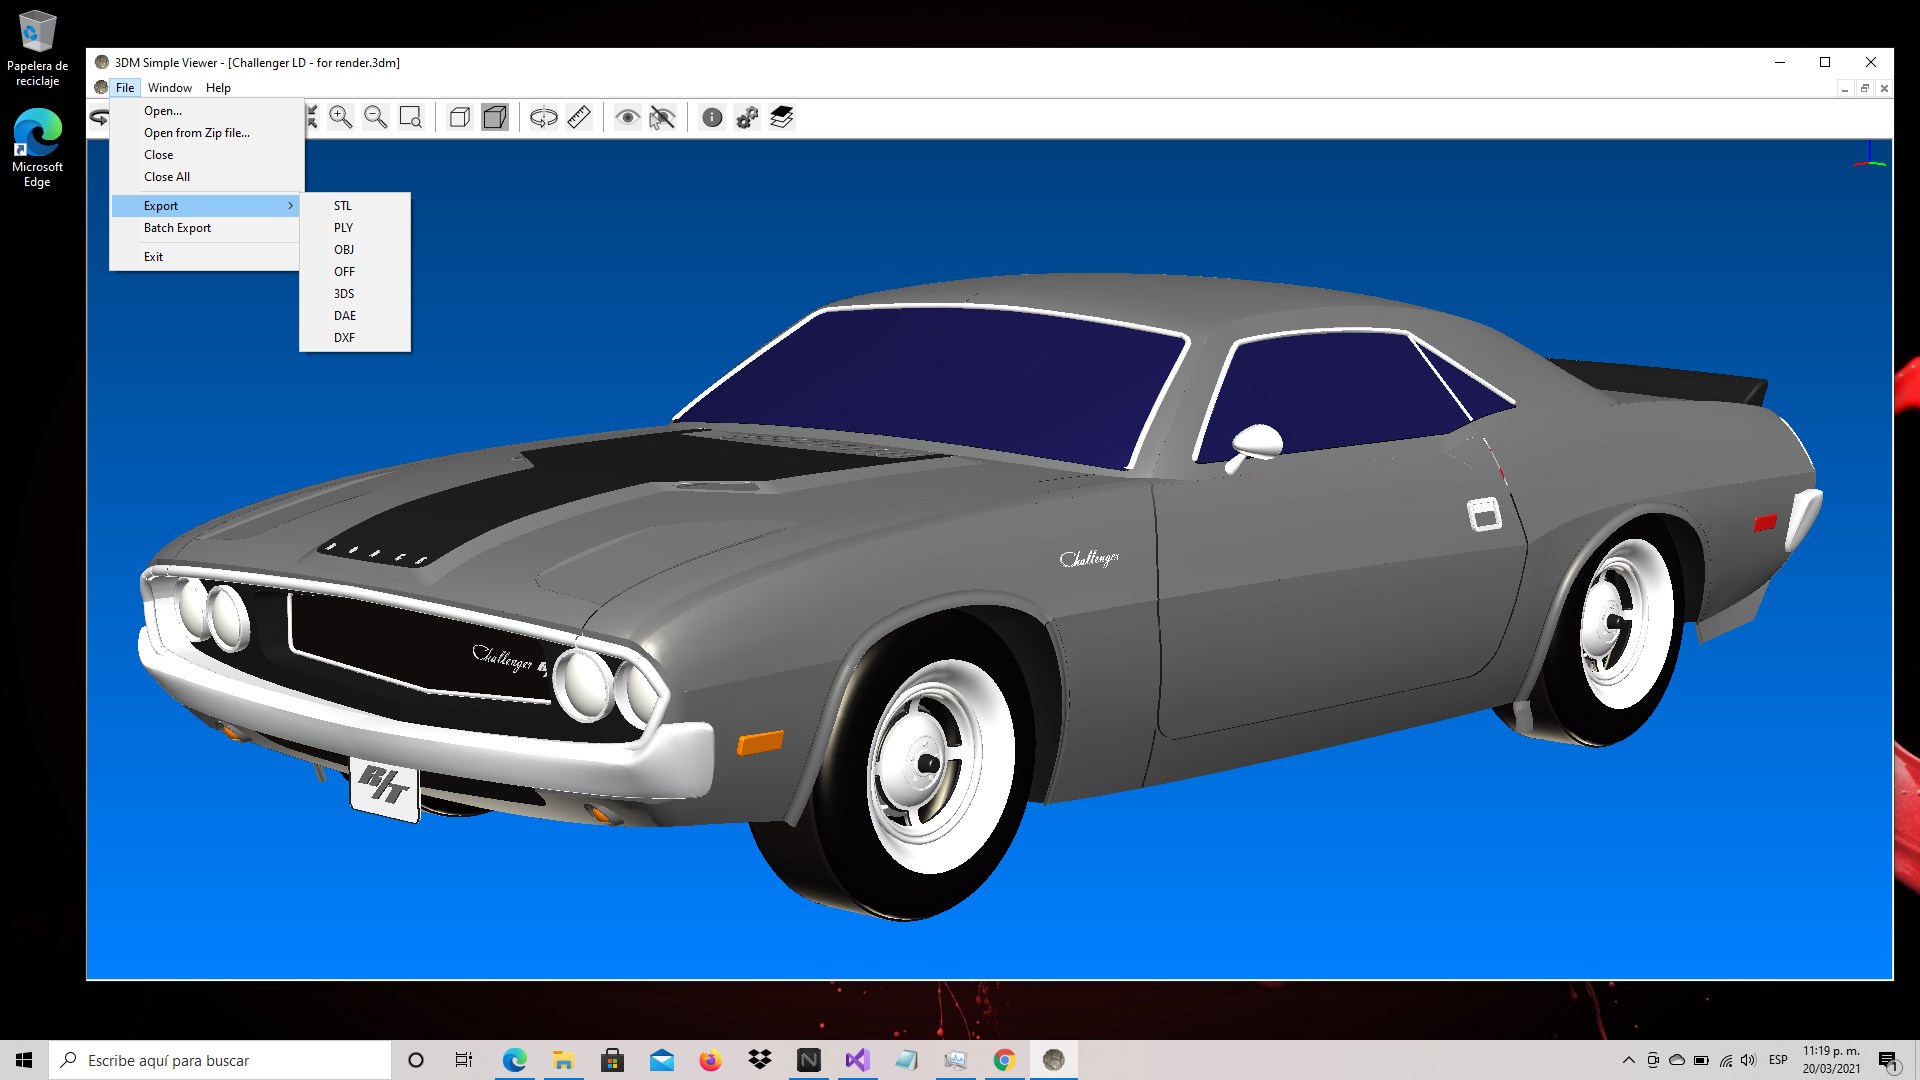This screenshot has width=1920, height=1080.
Task: Click the zoom in magnifier icon
Action: [341, 117]
